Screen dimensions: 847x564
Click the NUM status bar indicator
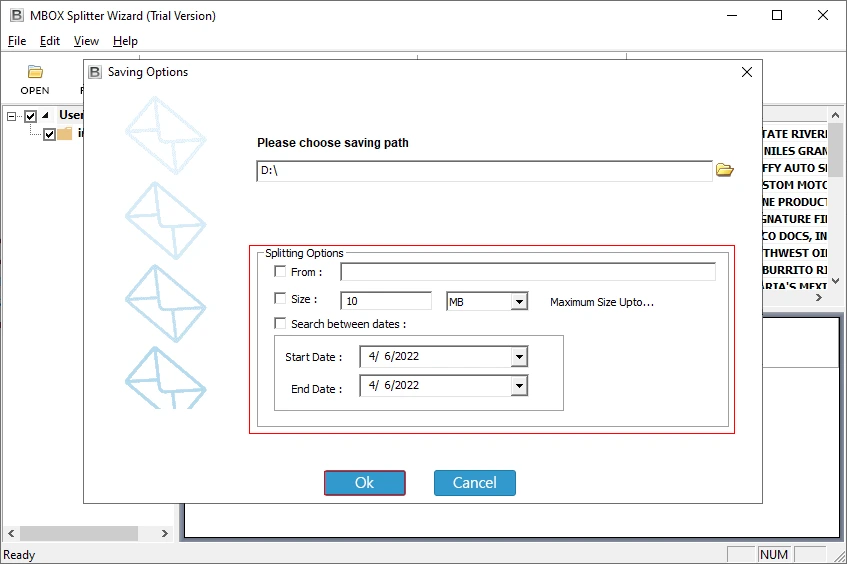tap(774, 555)
